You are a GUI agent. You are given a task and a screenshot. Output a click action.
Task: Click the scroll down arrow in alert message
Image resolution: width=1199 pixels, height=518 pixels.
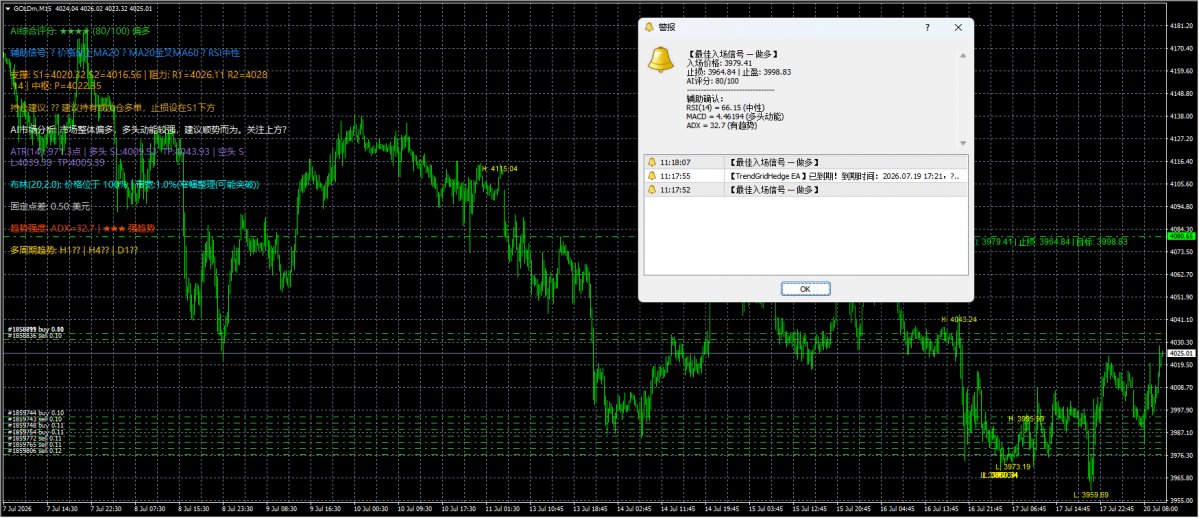[x=963, y=143]
